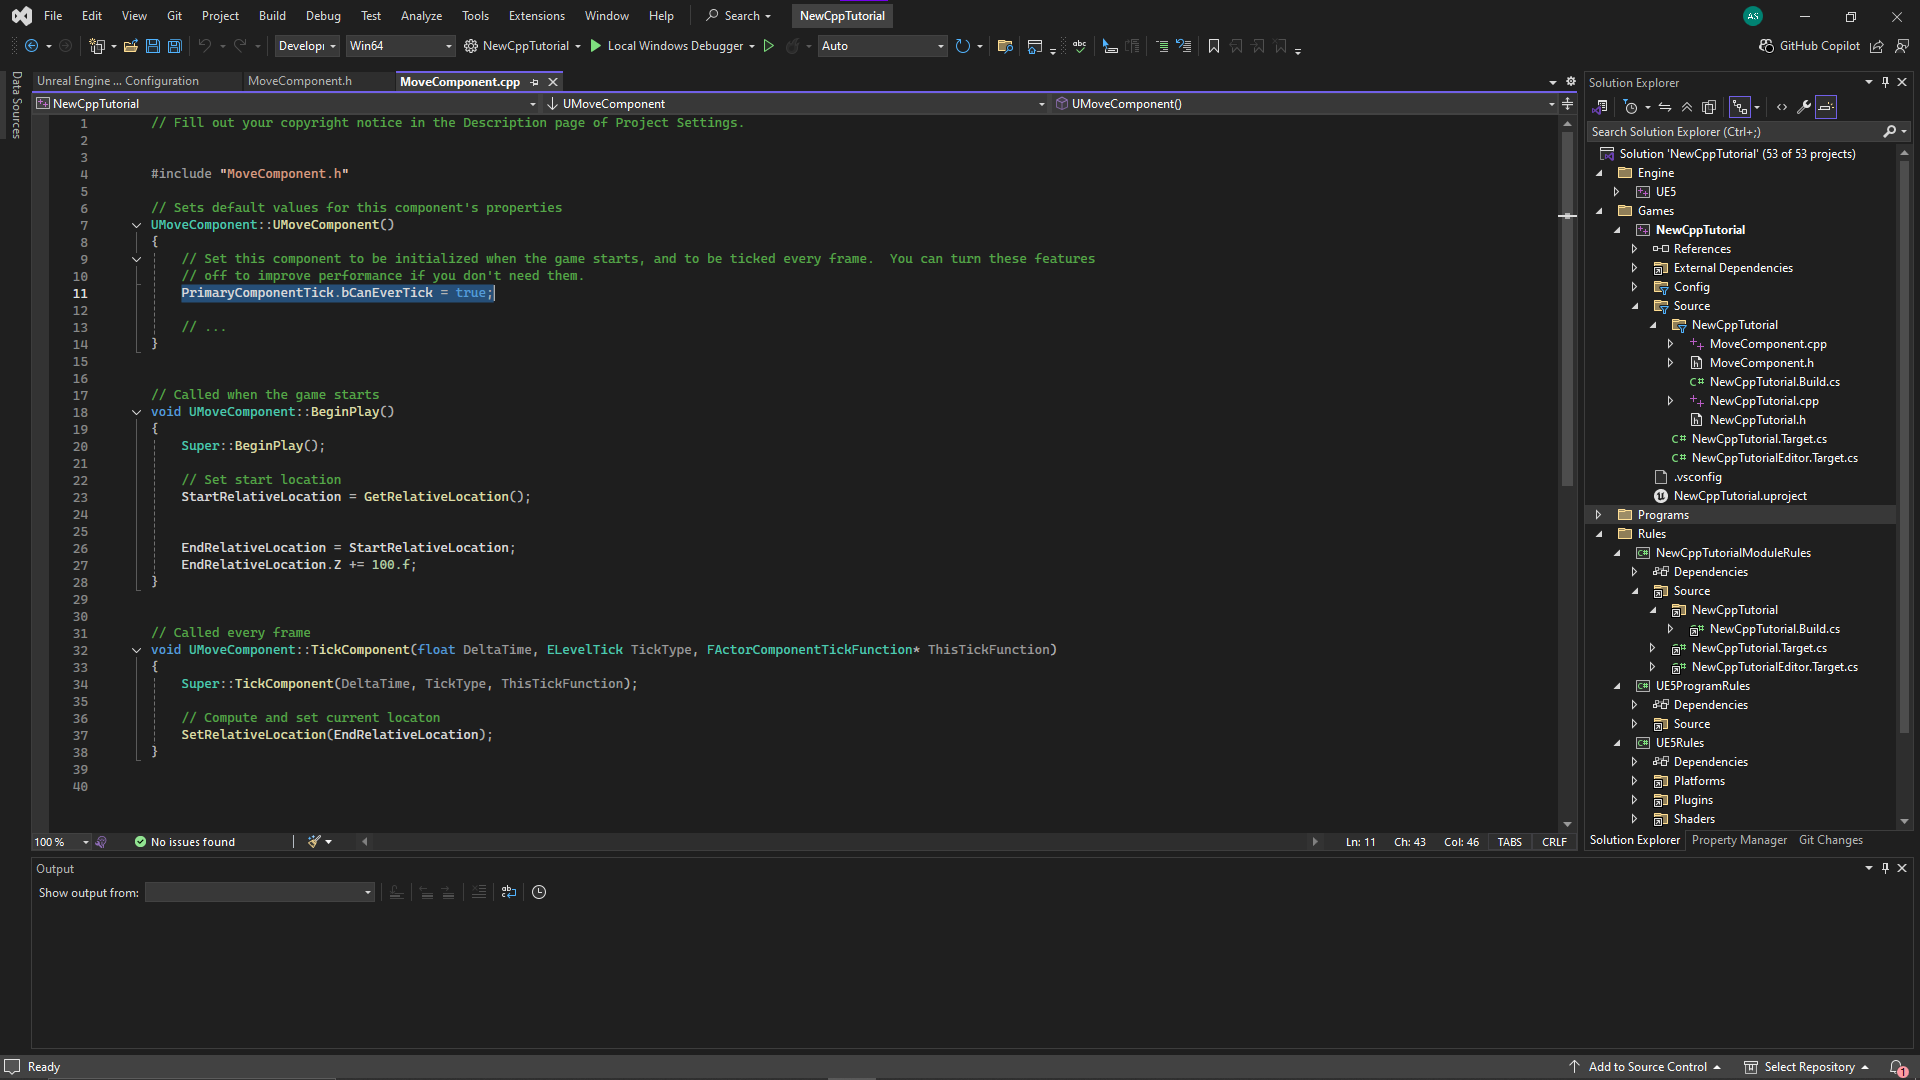Click the Pending Changes Filter clock icon
Image resolution: width=1920 pixels, height=1080 pixels.
pos(1631,107)
